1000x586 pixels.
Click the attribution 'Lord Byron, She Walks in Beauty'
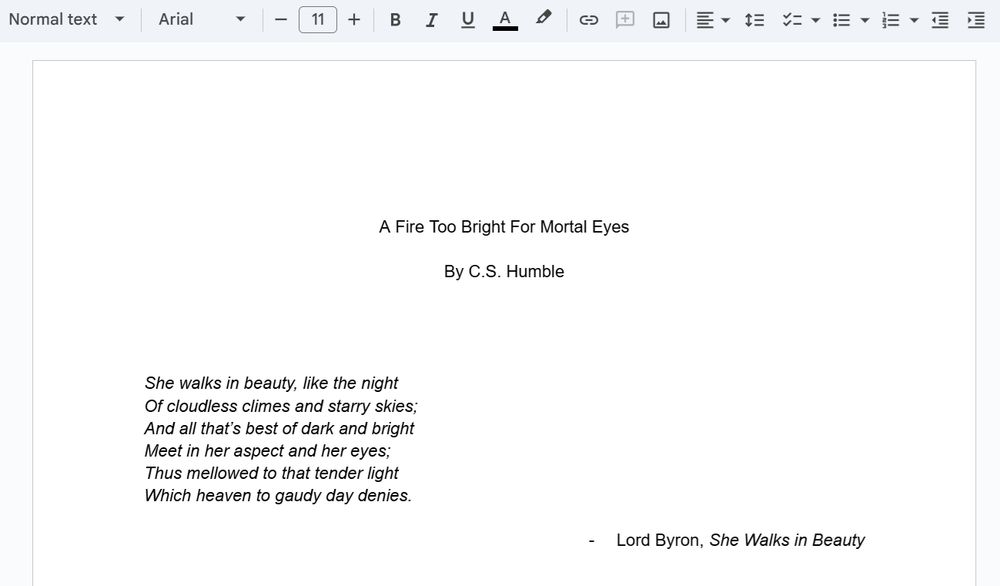pyautogui.click(x=740, y=540)
